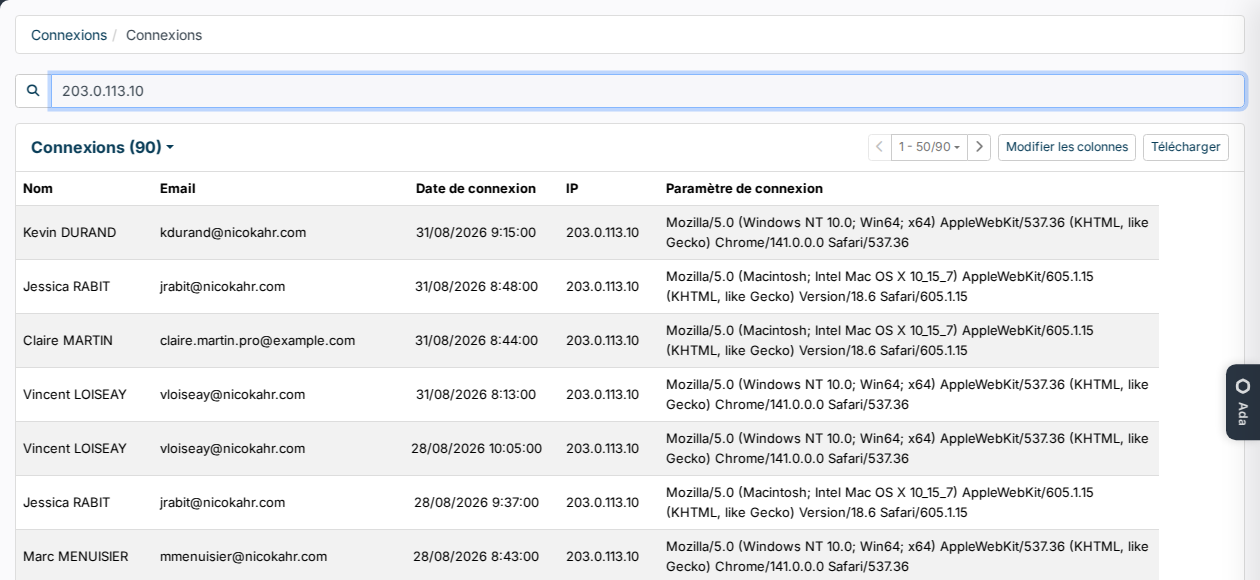Click Paramètre de connexion column header
1260x580 pixels.
tap(744, 188)
